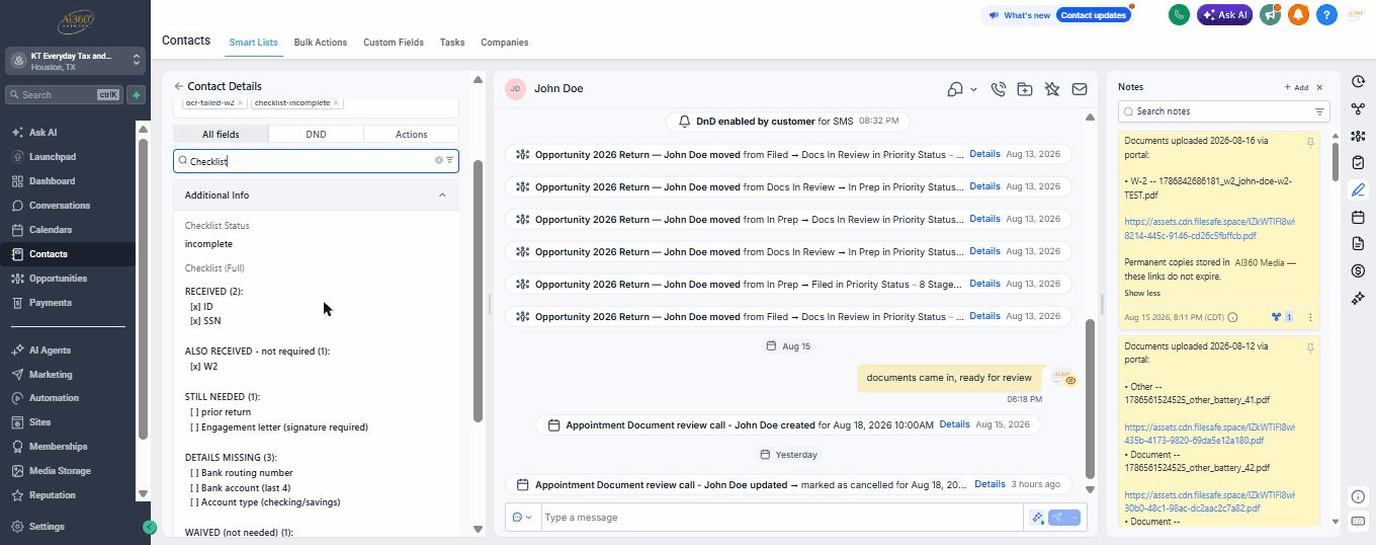1376x545 pixels.
Task: Clear the Checklist search field text
Action: pyautogui.click(x=438, y=161)
